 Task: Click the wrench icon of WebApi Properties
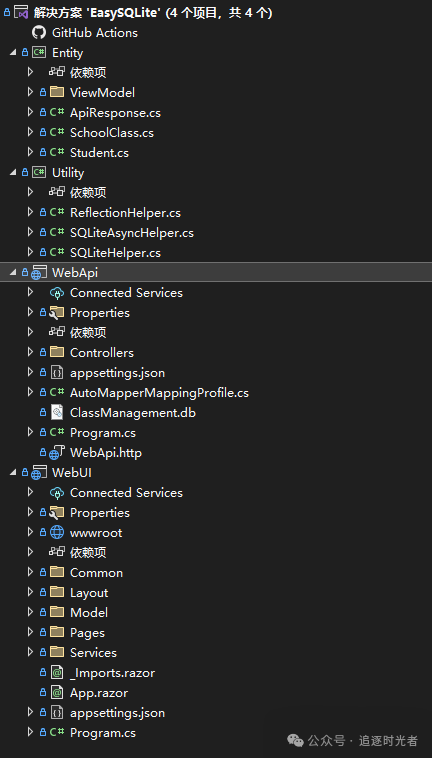pyautogui.click(x=57, y=313)
